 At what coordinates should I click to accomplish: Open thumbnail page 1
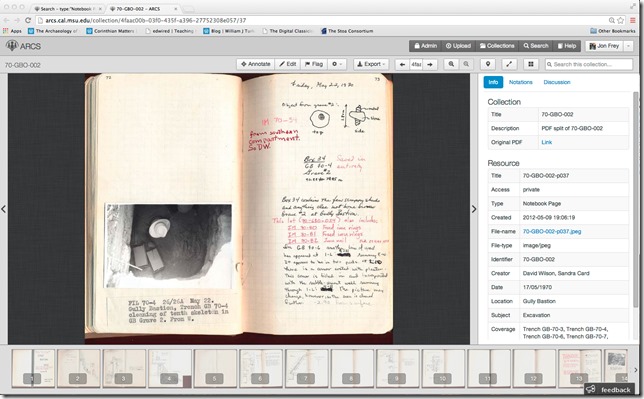33,368
